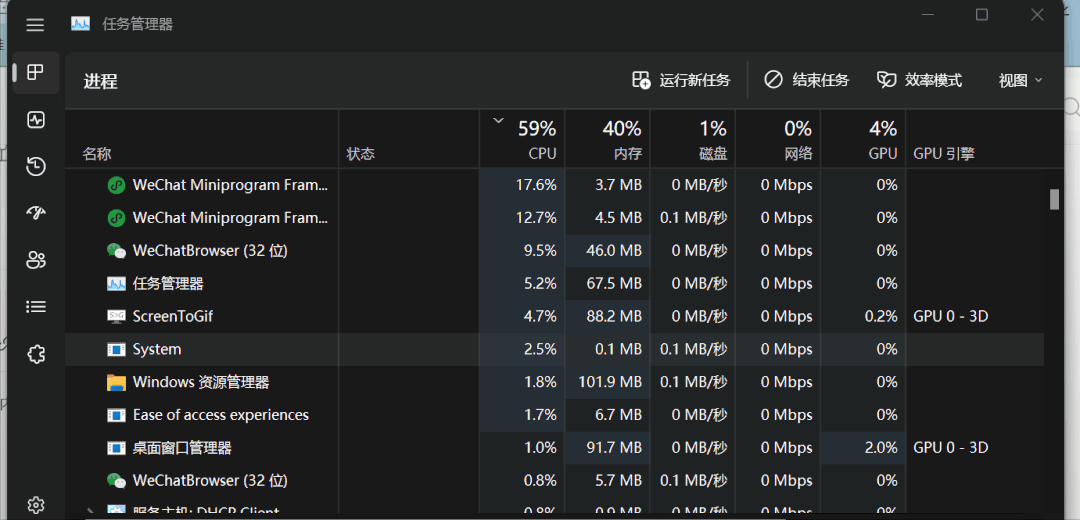Click the 任务管理器 process row icon
The height and width of the screenshot is (520, 1080).
116,283
